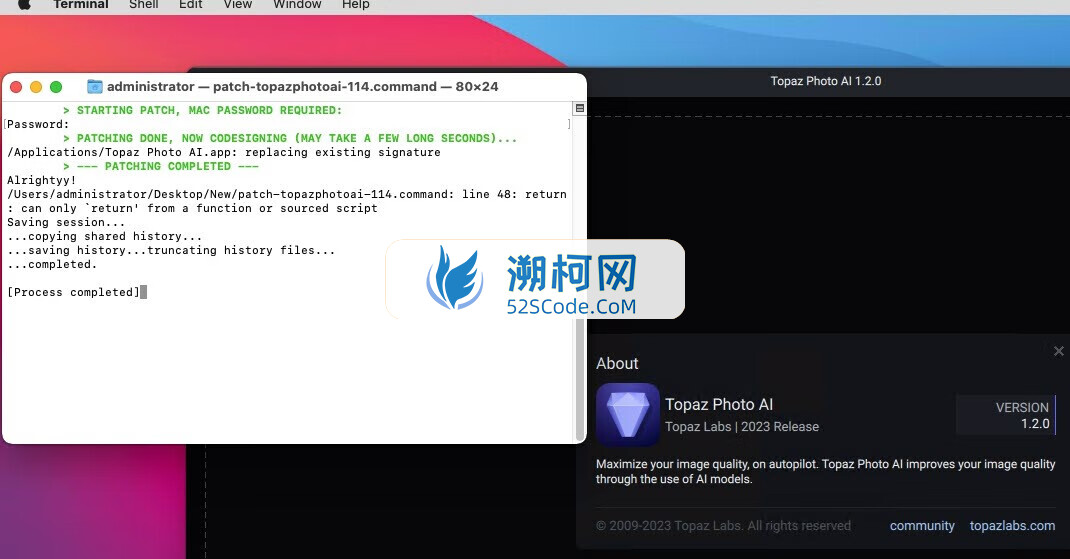Screen dimensions: 1070x559
Task: Open the community link
Action: (922, 526)
